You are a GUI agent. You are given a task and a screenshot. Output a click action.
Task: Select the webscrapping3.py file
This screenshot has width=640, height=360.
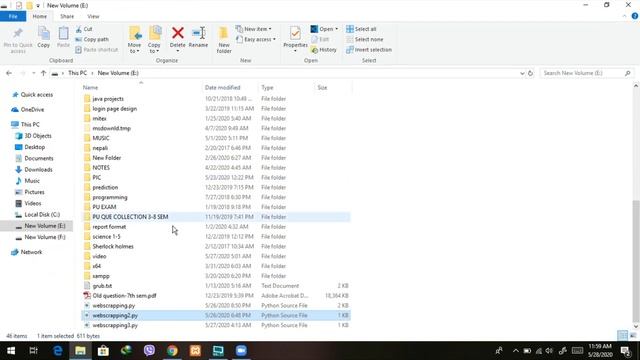click(x=216, y=325)
